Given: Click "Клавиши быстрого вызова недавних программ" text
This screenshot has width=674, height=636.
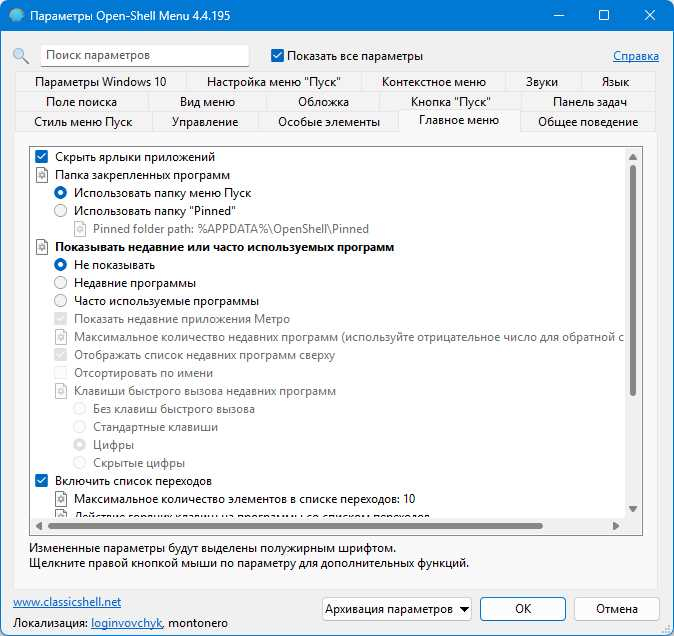Looking at the screenshot, I should pyautogui.click(x=205, y=391).
